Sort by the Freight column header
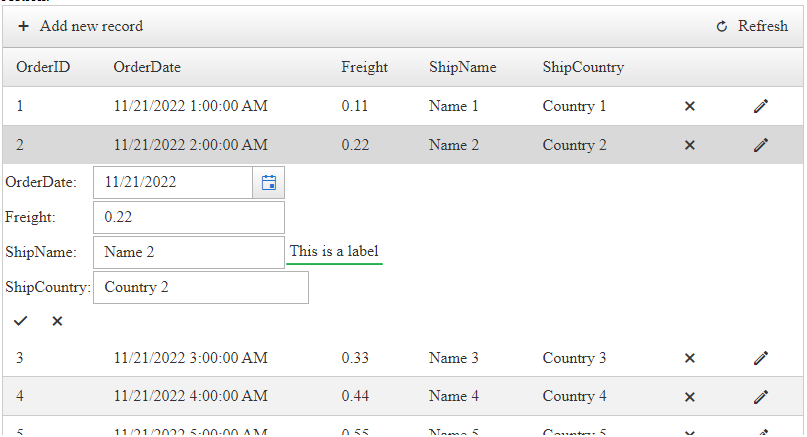807x437 pixels. coord(364,67)
